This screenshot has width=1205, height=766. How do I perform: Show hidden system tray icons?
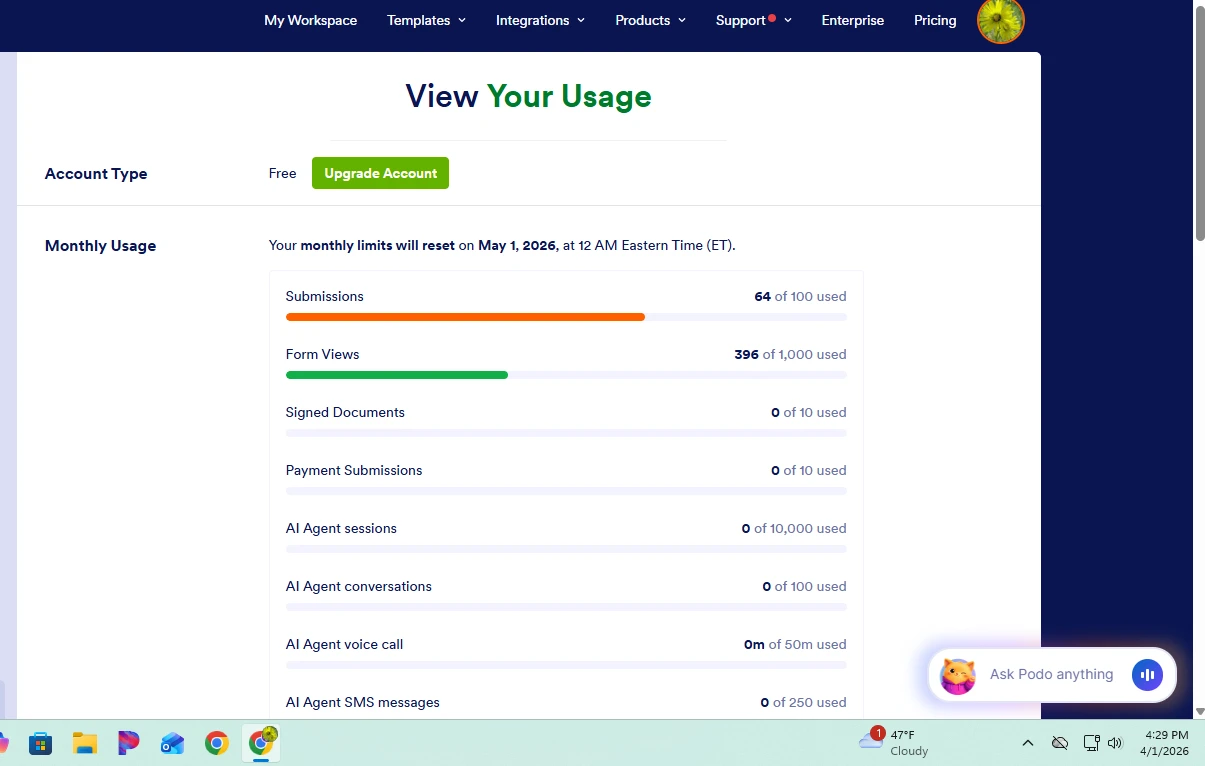coord(1027,743)
